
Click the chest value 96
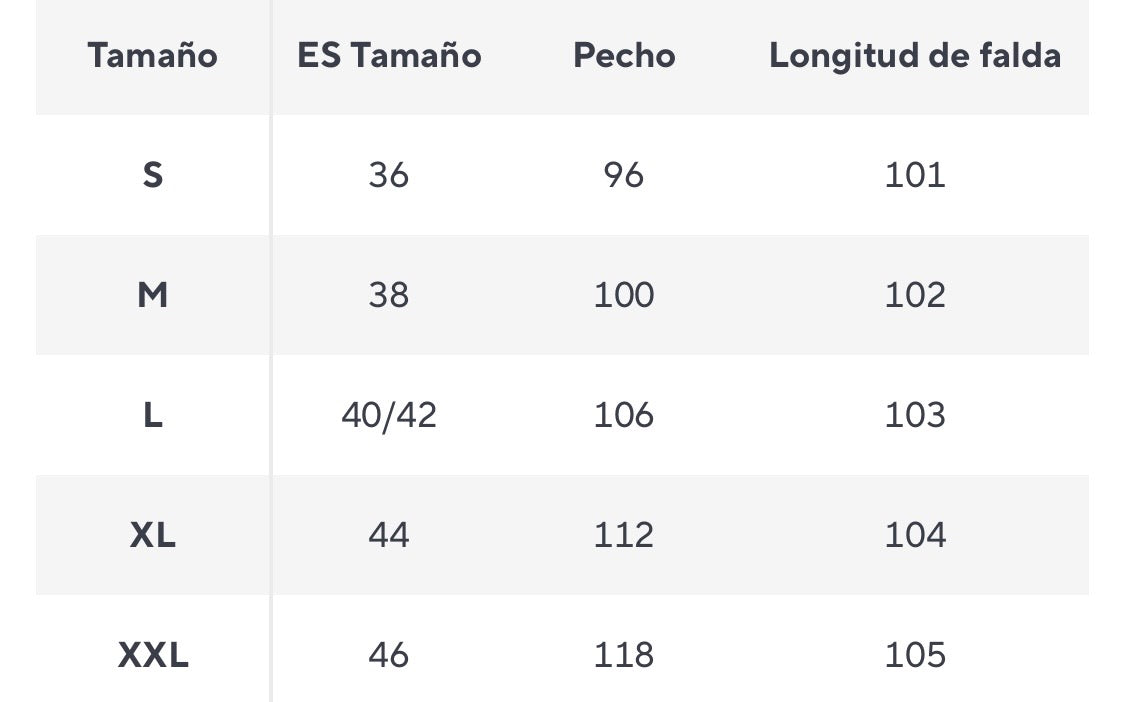624,175
